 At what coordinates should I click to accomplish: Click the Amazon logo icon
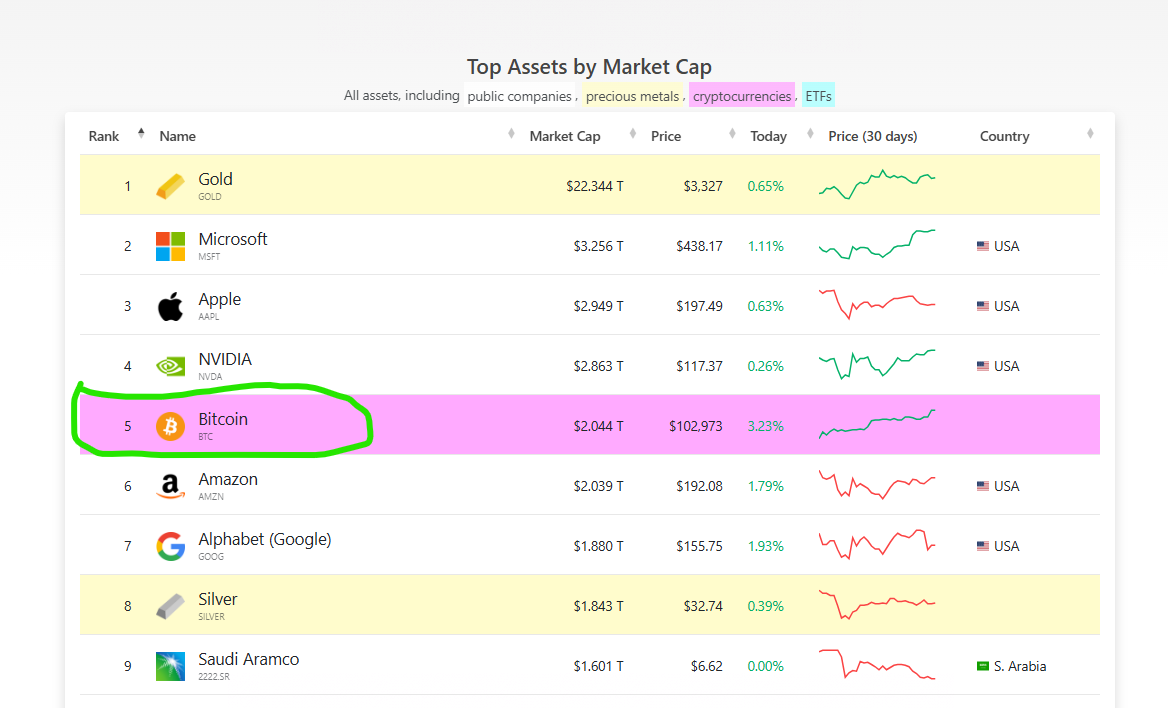point(170,486)
